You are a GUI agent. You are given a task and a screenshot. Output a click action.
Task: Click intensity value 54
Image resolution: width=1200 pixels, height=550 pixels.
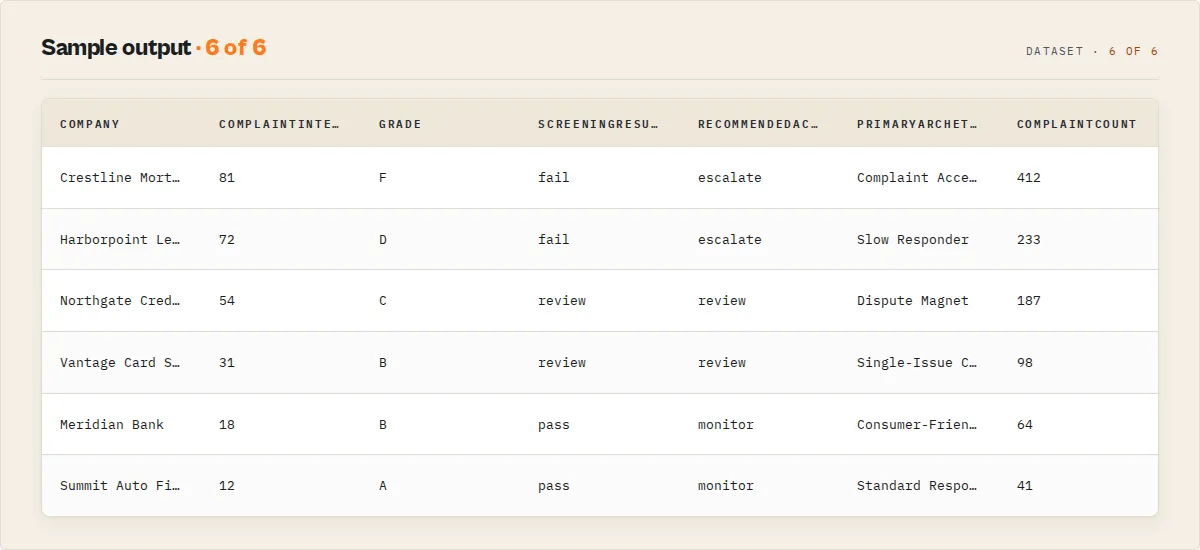point(227,301)
